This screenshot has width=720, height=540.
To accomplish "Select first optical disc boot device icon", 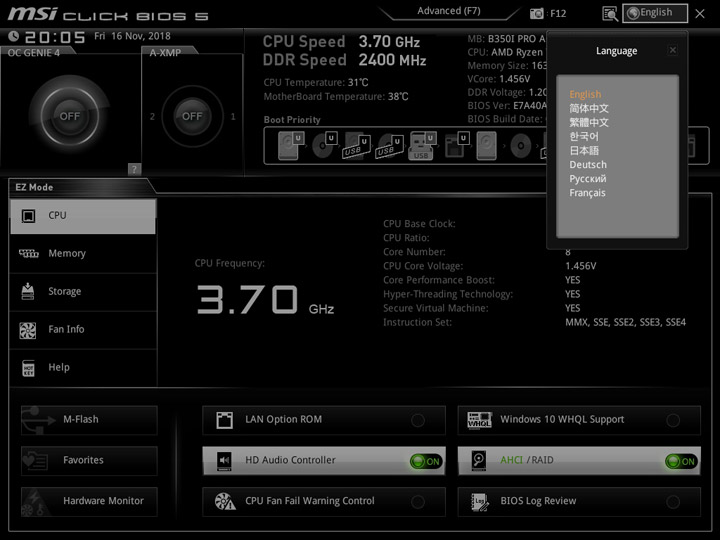I will [x=325, y=145].
